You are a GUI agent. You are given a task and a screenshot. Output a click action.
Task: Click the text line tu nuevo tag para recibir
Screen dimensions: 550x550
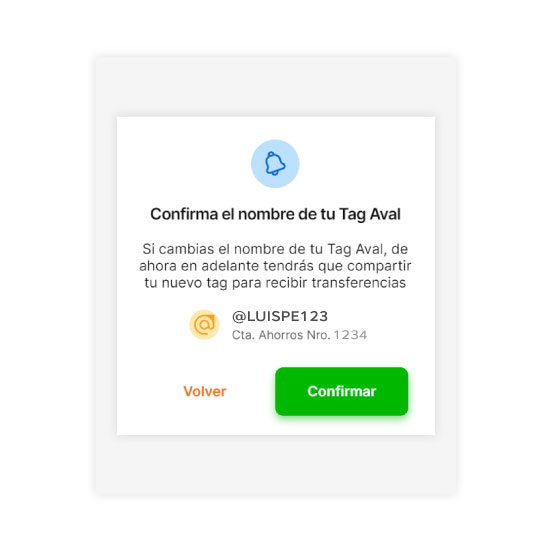275,283
